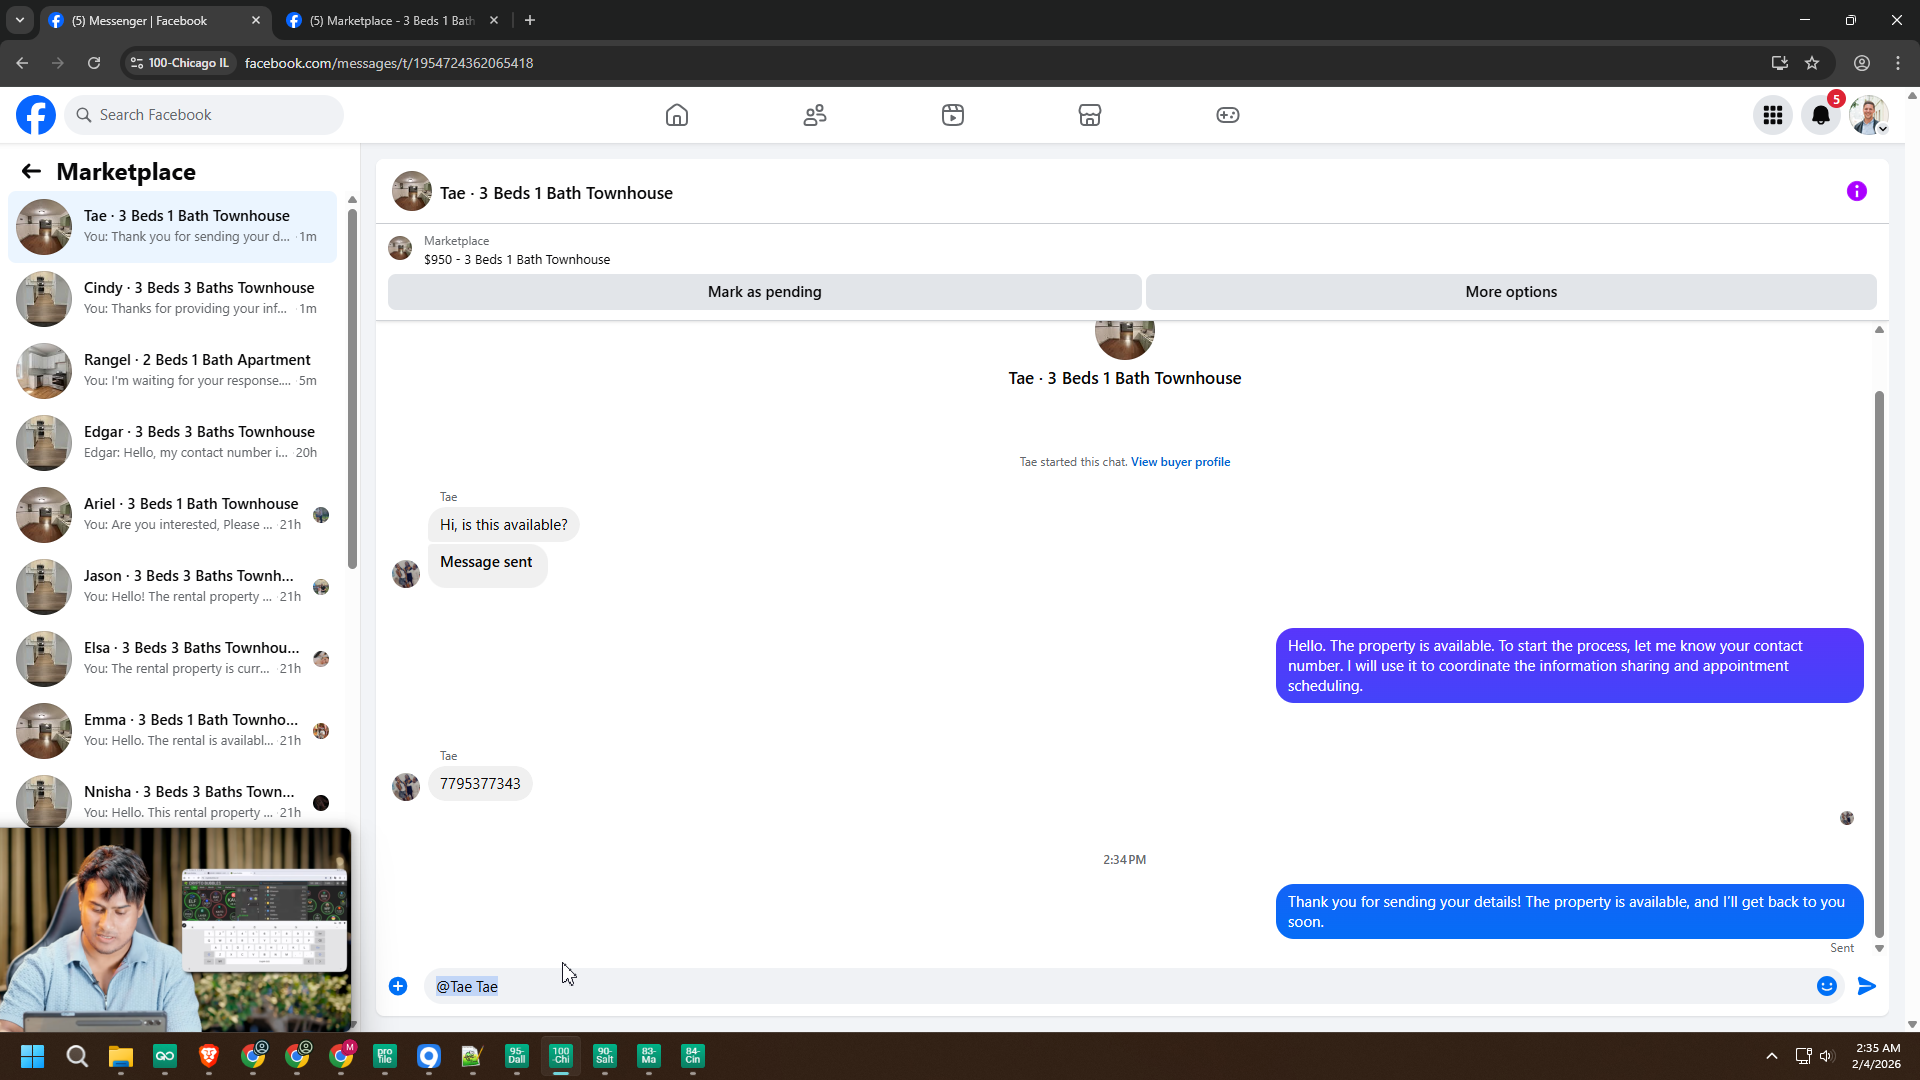Screen dimensions: 1920x1080
Task: Open the Friends icon in top navigation
Action: [815, 115]
